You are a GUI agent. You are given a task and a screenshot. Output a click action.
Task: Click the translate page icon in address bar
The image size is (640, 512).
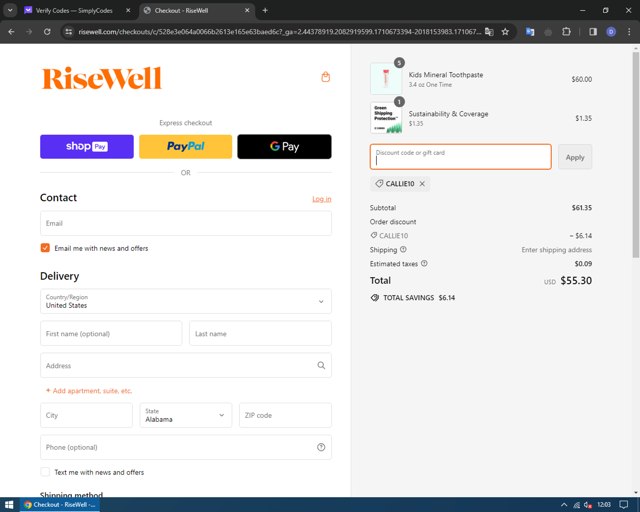tap(489, 31)
